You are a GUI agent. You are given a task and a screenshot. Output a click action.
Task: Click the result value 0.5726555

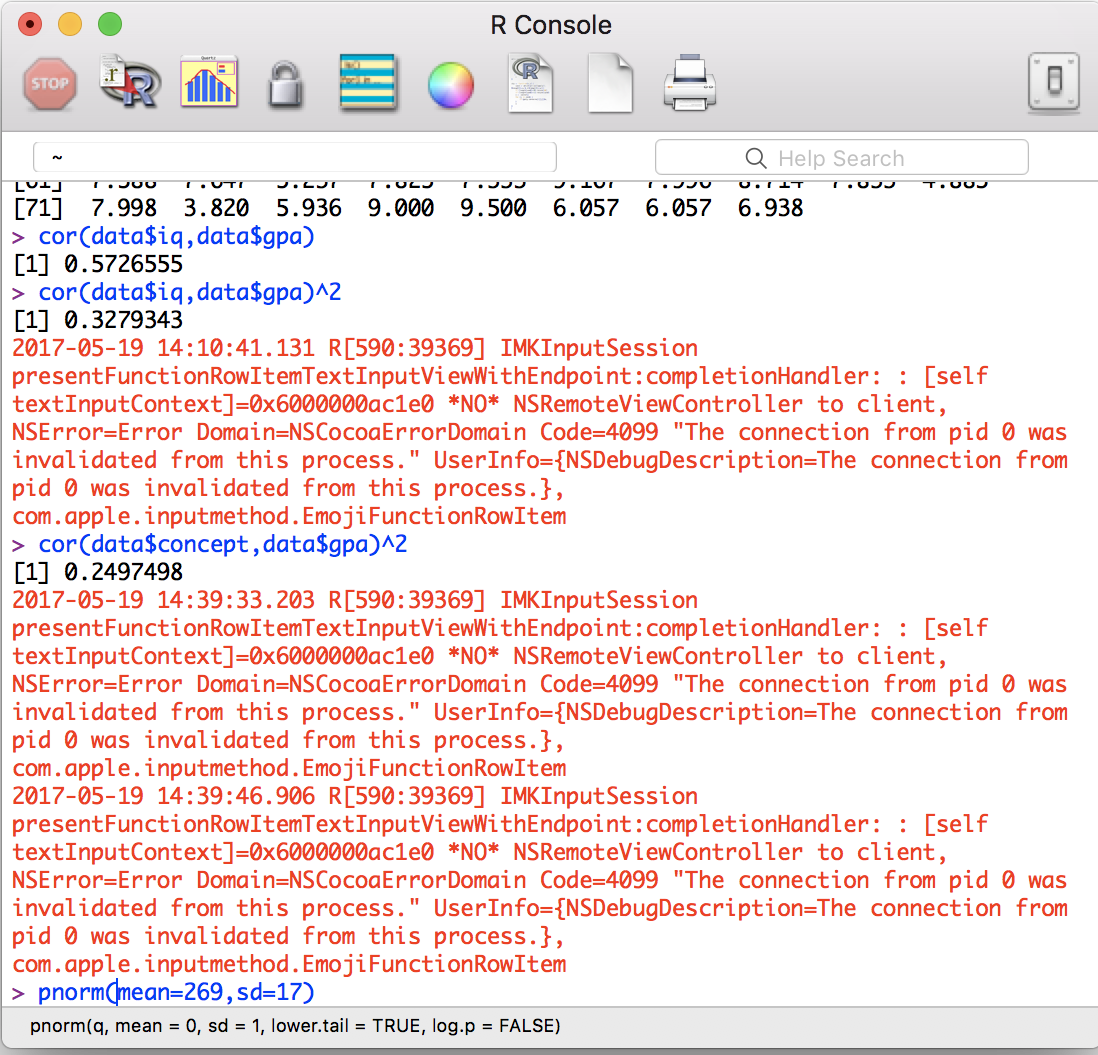point(123,264)
